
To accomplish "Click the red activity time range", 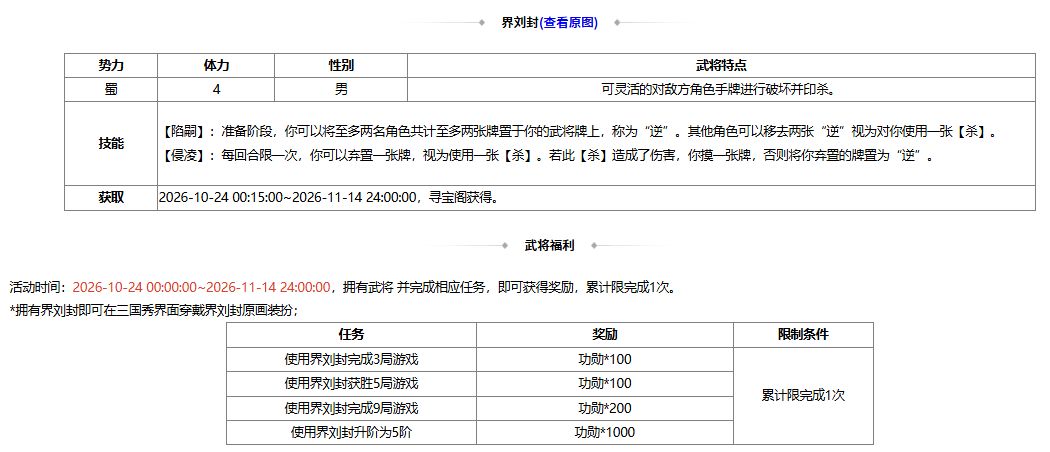I will 202,288.
